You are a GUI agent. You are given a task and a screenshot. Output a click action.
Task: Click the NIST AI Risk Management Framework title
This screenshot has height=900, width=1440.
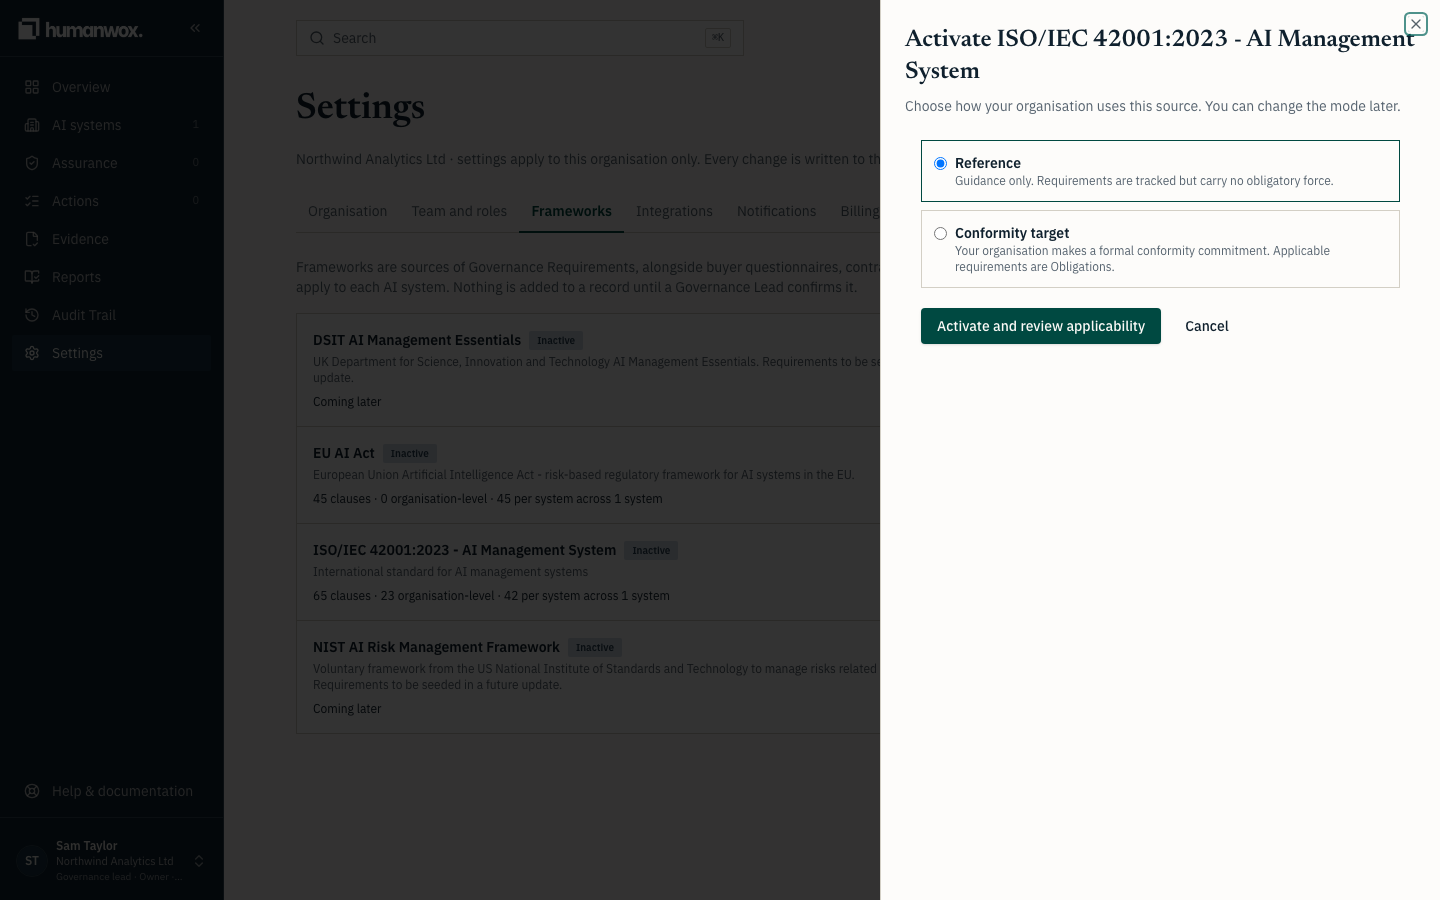tap(436, 647)
